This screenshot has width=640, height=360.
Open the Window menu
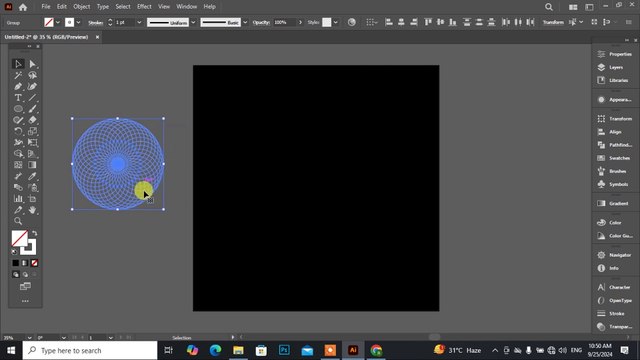(x=187, y=7)
